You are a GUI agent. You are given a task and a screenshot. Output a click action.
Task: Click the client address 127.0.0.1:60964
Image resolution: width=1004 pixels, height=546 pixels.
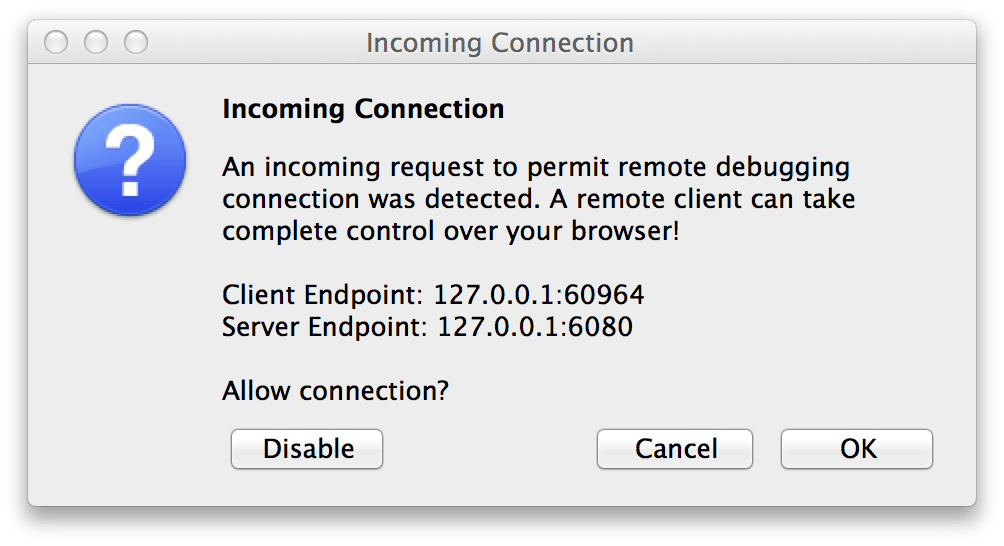540,295
